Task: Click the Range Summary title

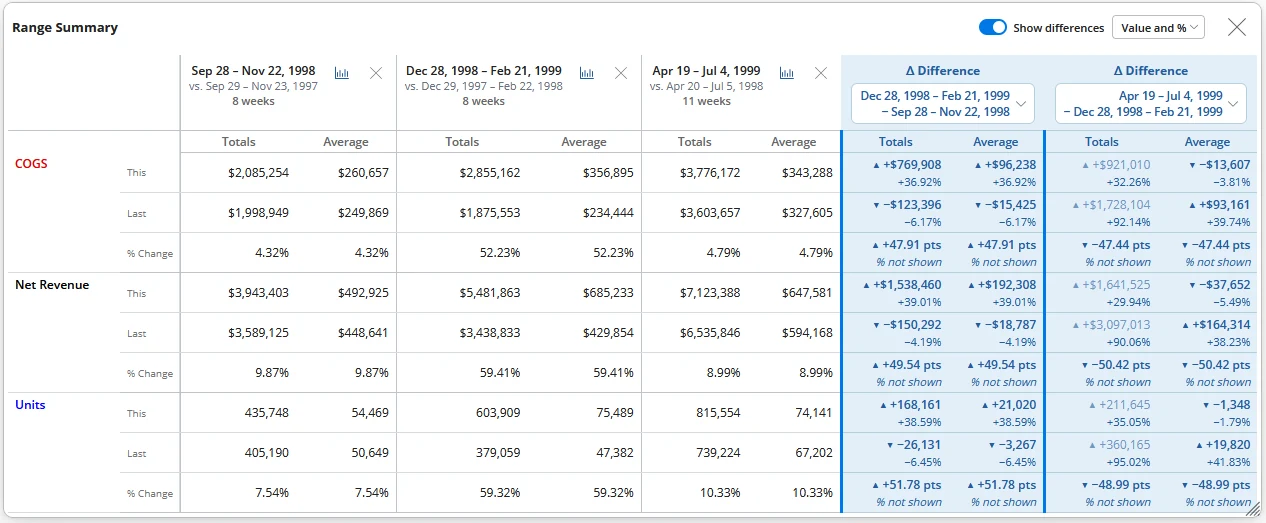Action: click(65, 28)
